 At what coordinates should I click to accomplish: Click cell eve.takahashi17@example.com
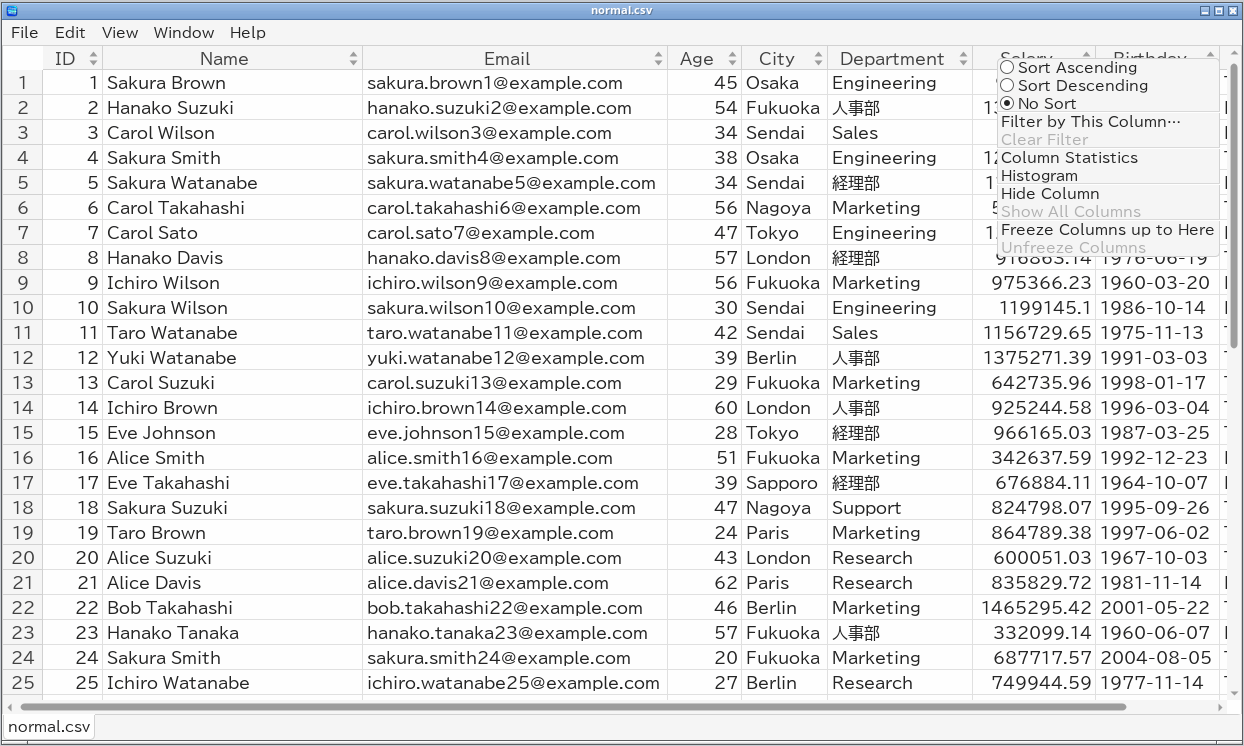515,483
